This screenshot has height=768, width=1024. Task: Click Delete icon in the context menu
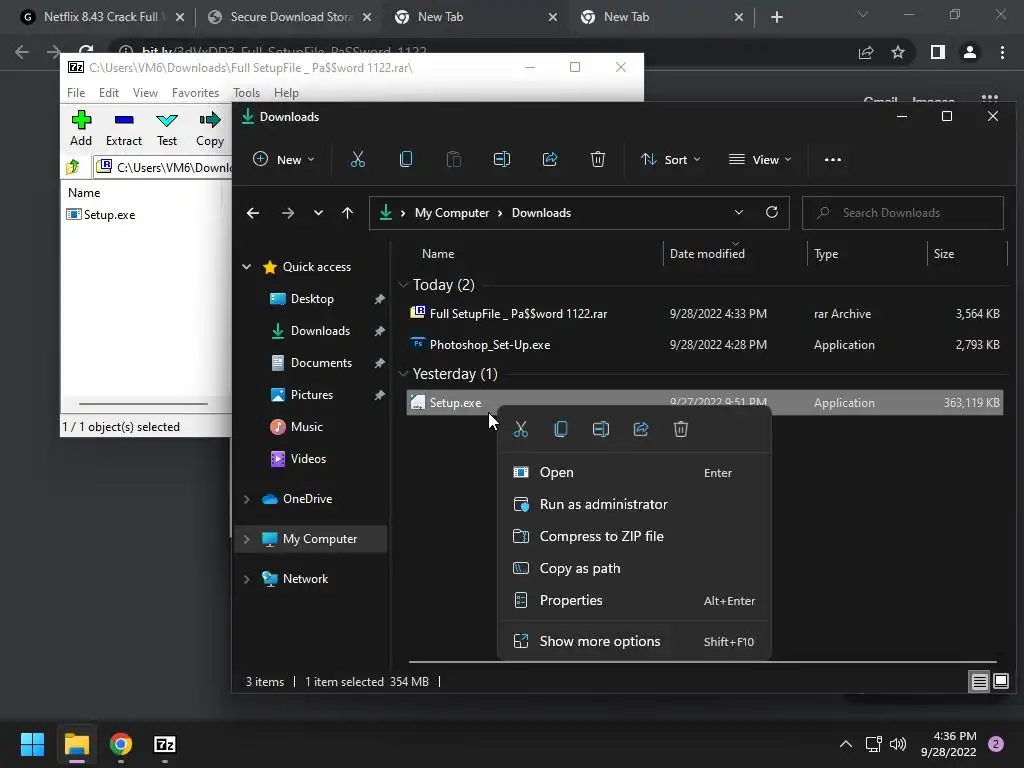pos(680,429)
